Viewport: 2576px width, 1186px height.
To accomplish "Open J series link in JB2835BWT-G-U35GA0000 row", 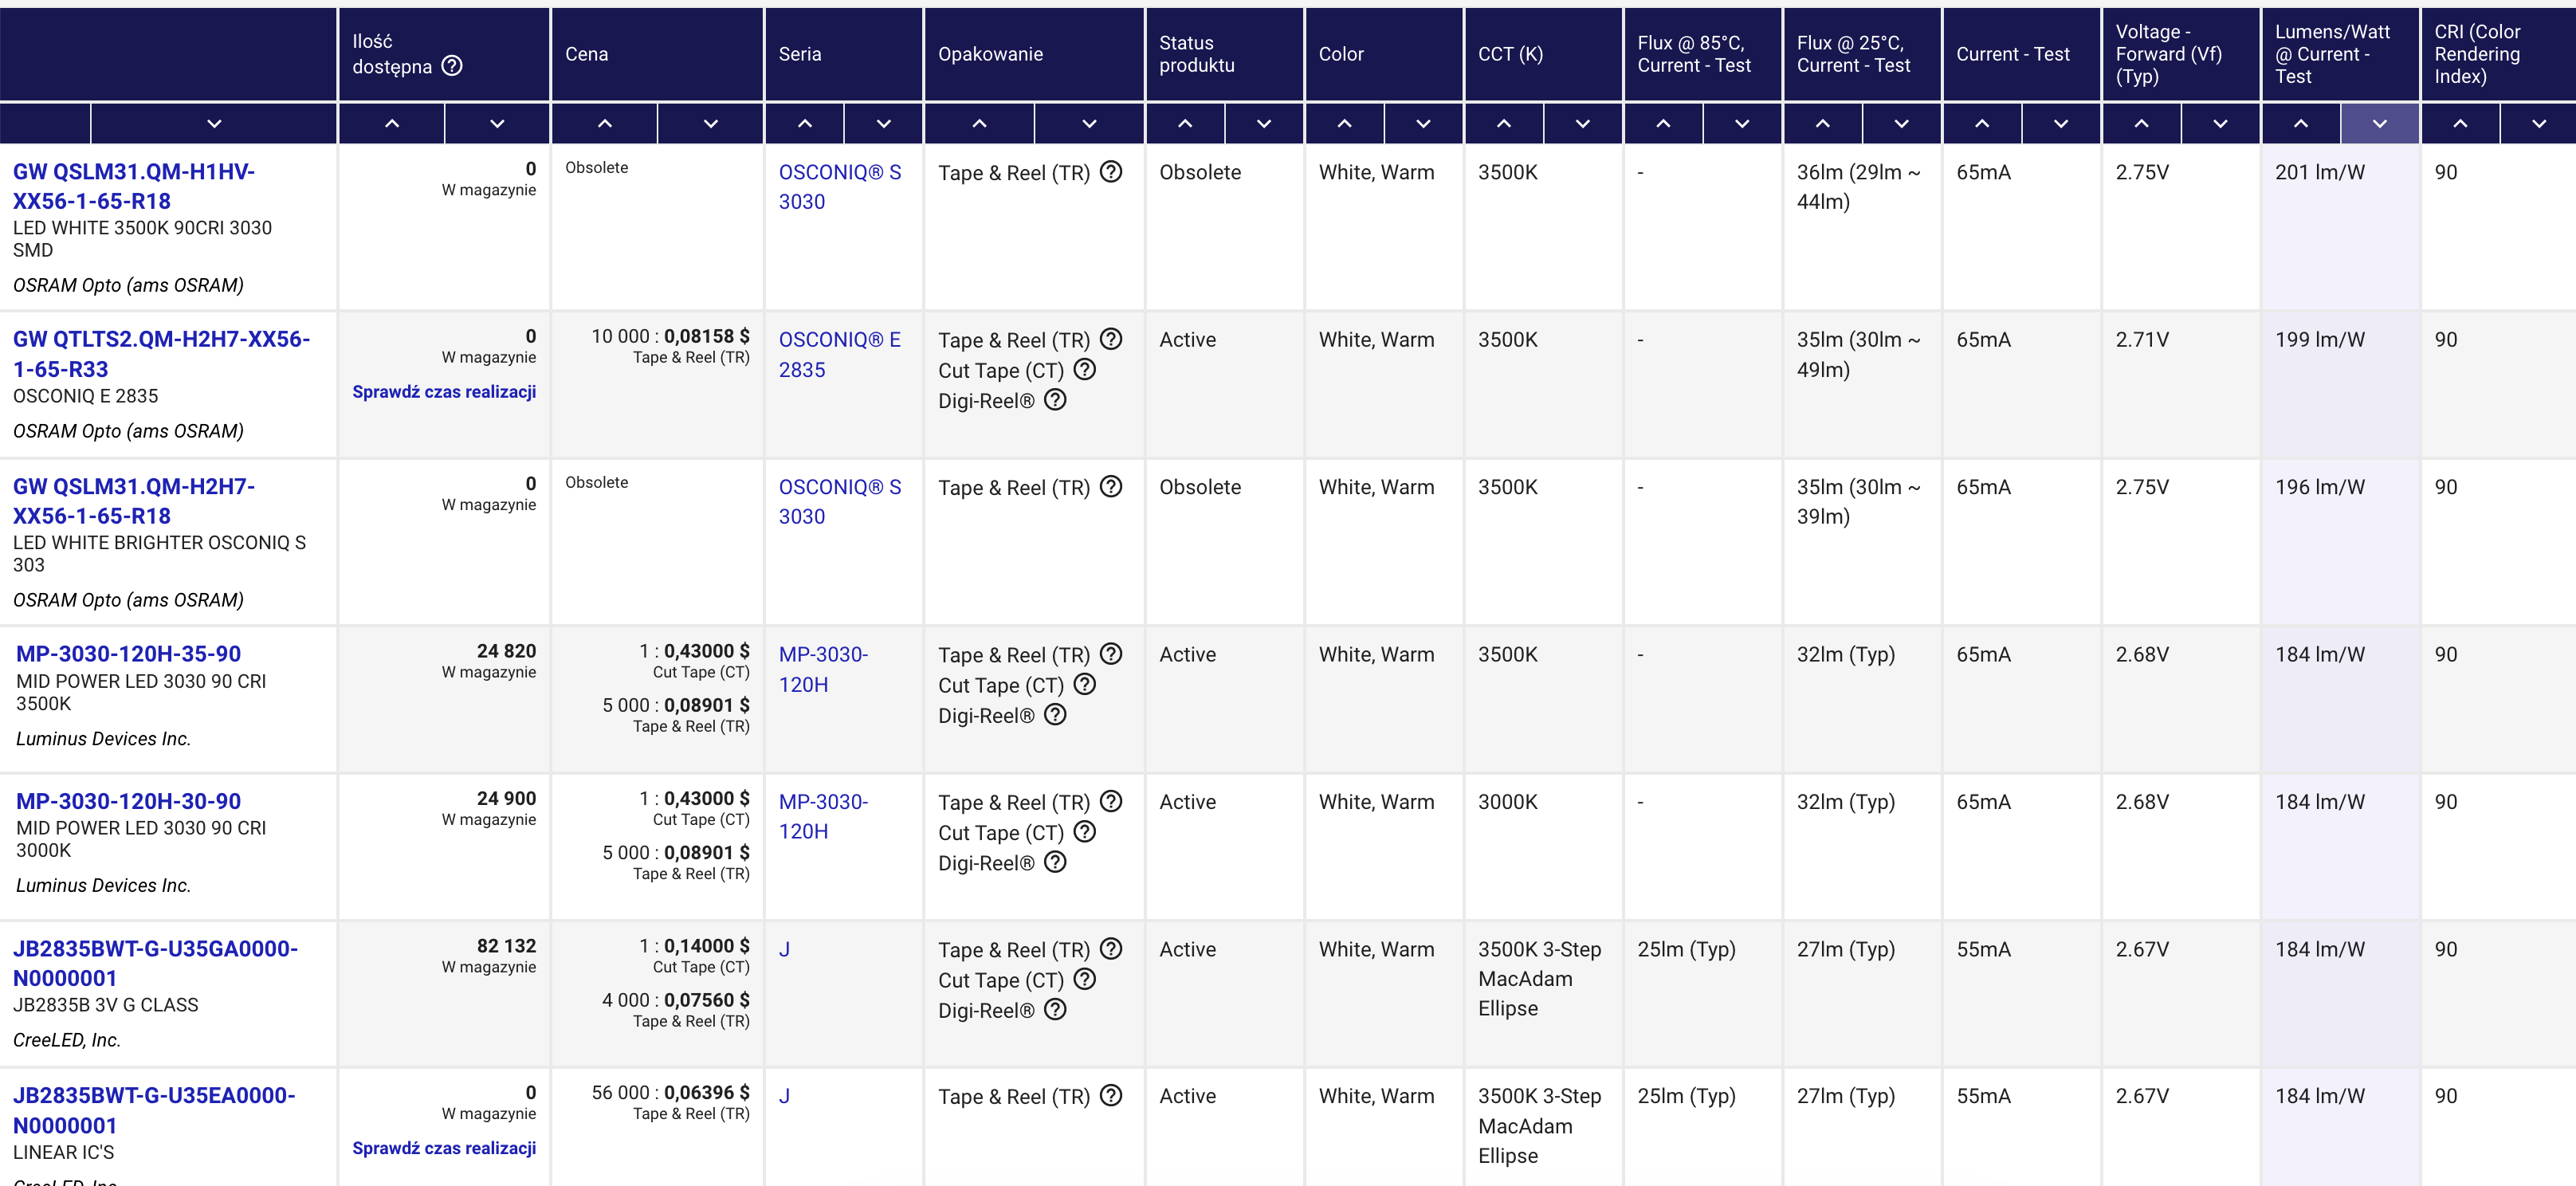I will (x=784, y=949).
